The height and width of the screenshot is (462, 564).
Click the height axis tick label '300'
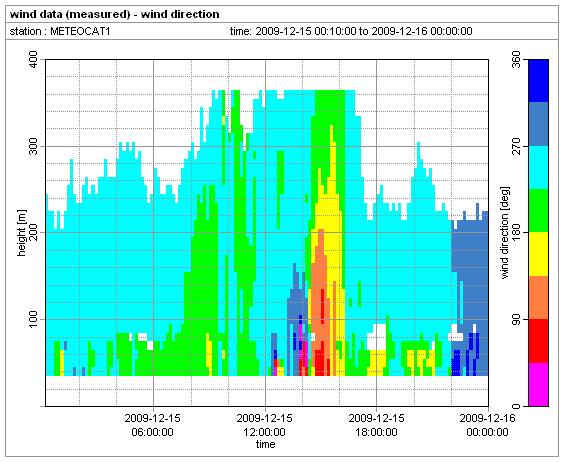coord(33,146)
